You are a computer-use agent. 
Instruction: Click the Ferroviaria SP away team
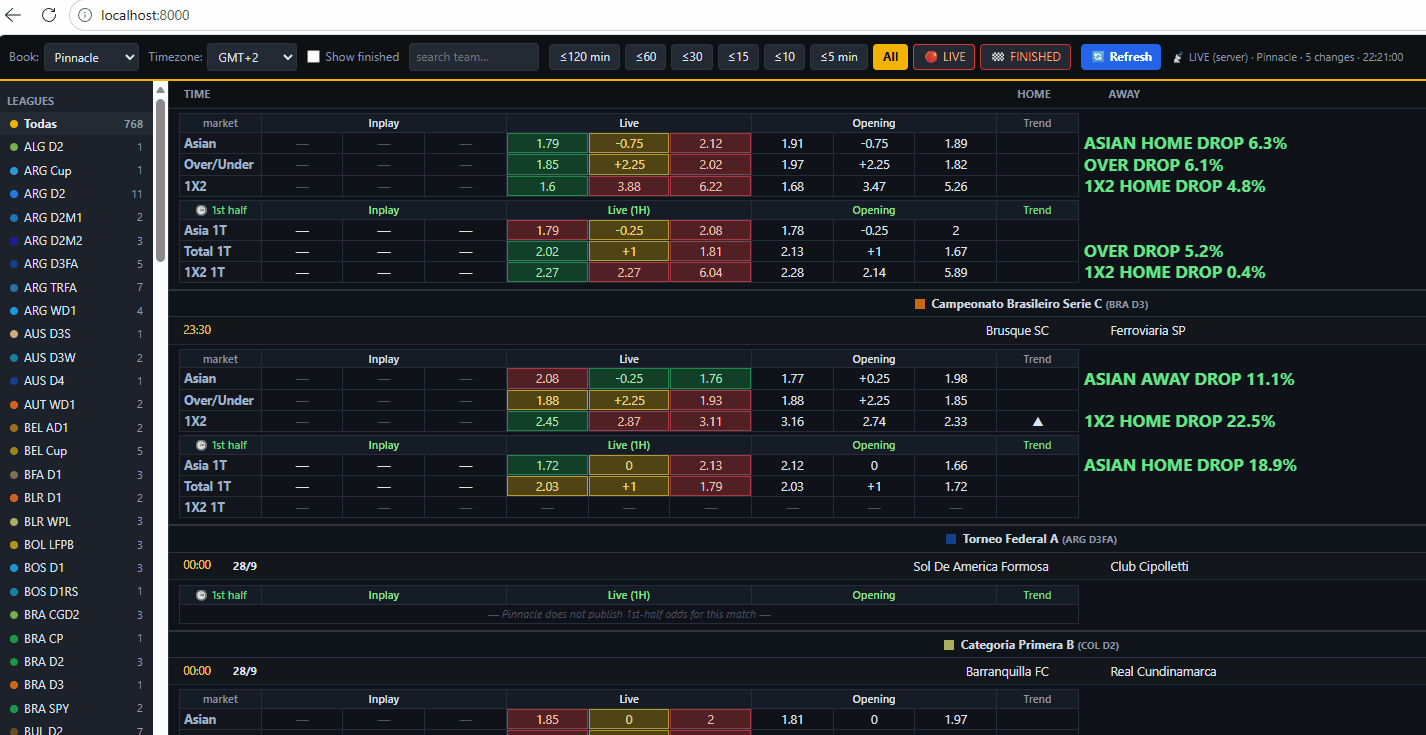[1148, 330]
